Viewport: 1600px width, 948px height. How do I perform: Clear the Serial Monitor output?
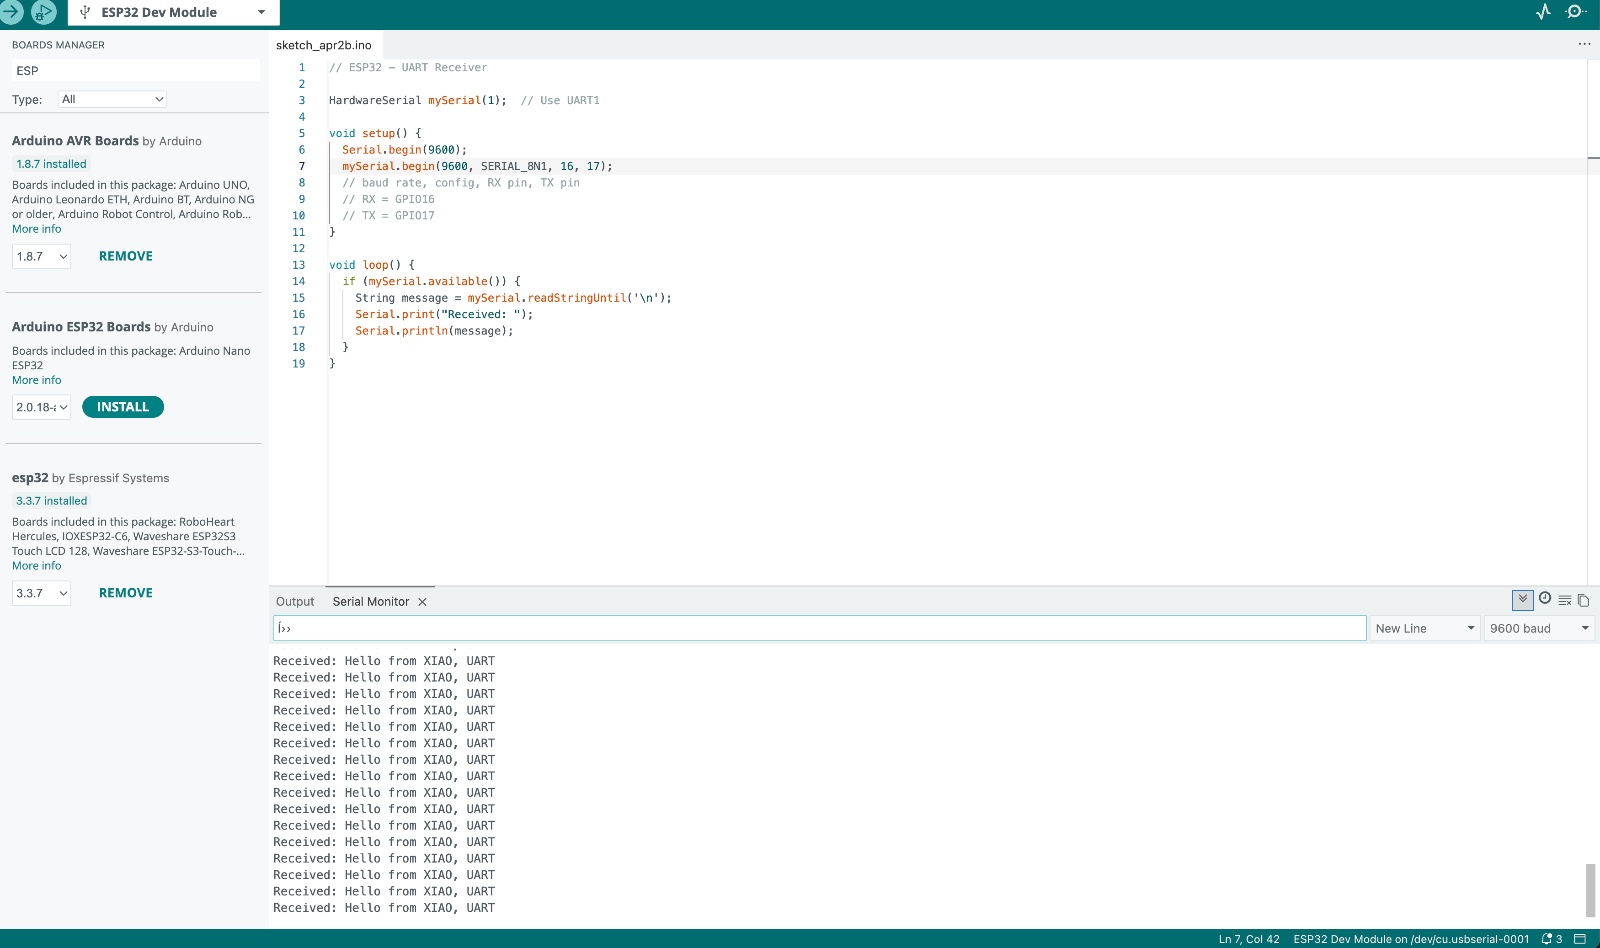tap(1565, 601)
